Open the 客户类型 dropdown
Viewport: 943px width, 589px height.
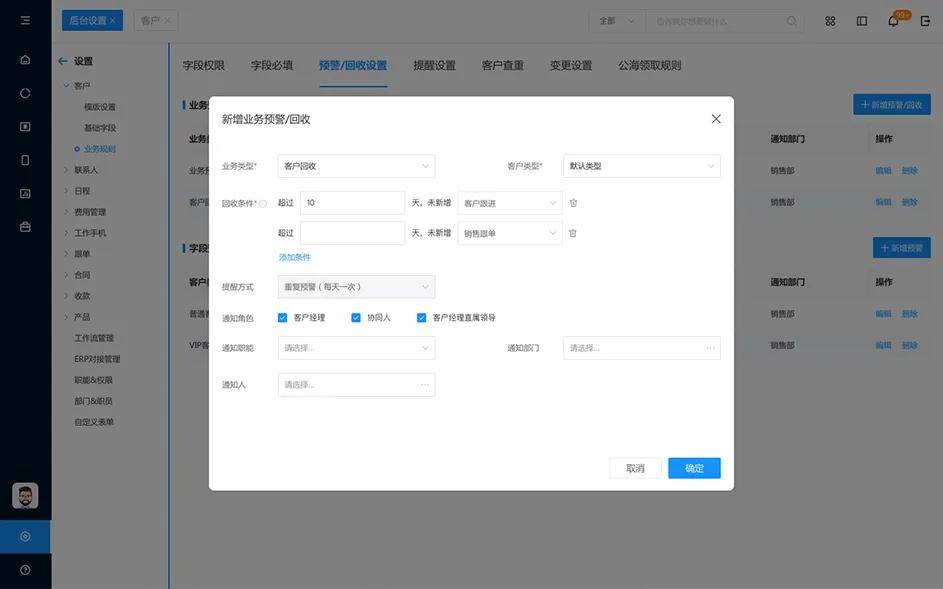point(641,166)
